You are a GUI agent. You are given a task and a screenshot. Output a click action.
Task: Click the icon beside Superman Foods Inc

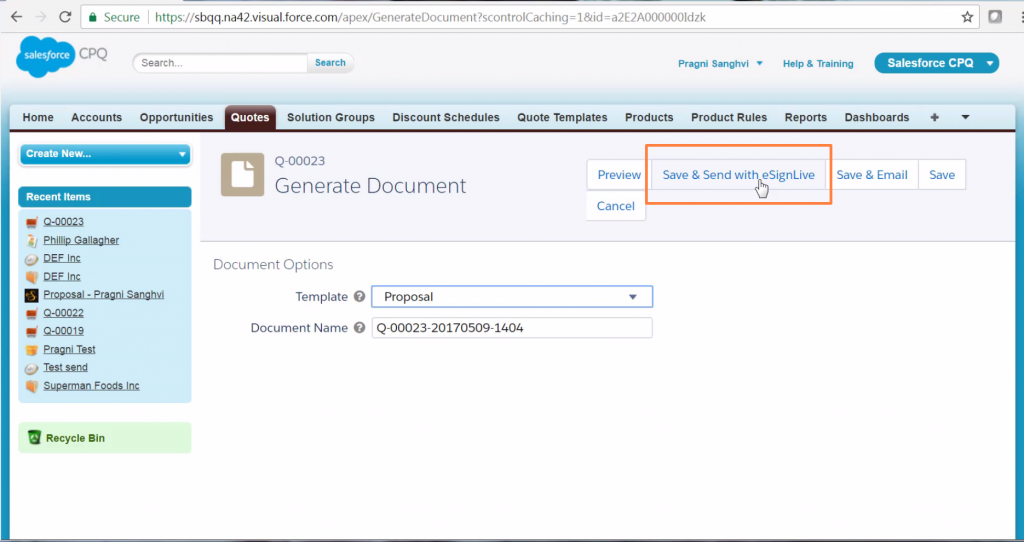[x=31, y=386]
